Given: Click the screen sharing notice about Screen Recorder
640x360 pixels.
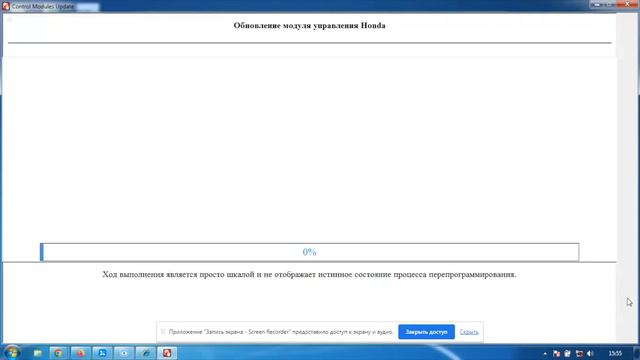Looking at the screenshot, I should pos(281,332).
